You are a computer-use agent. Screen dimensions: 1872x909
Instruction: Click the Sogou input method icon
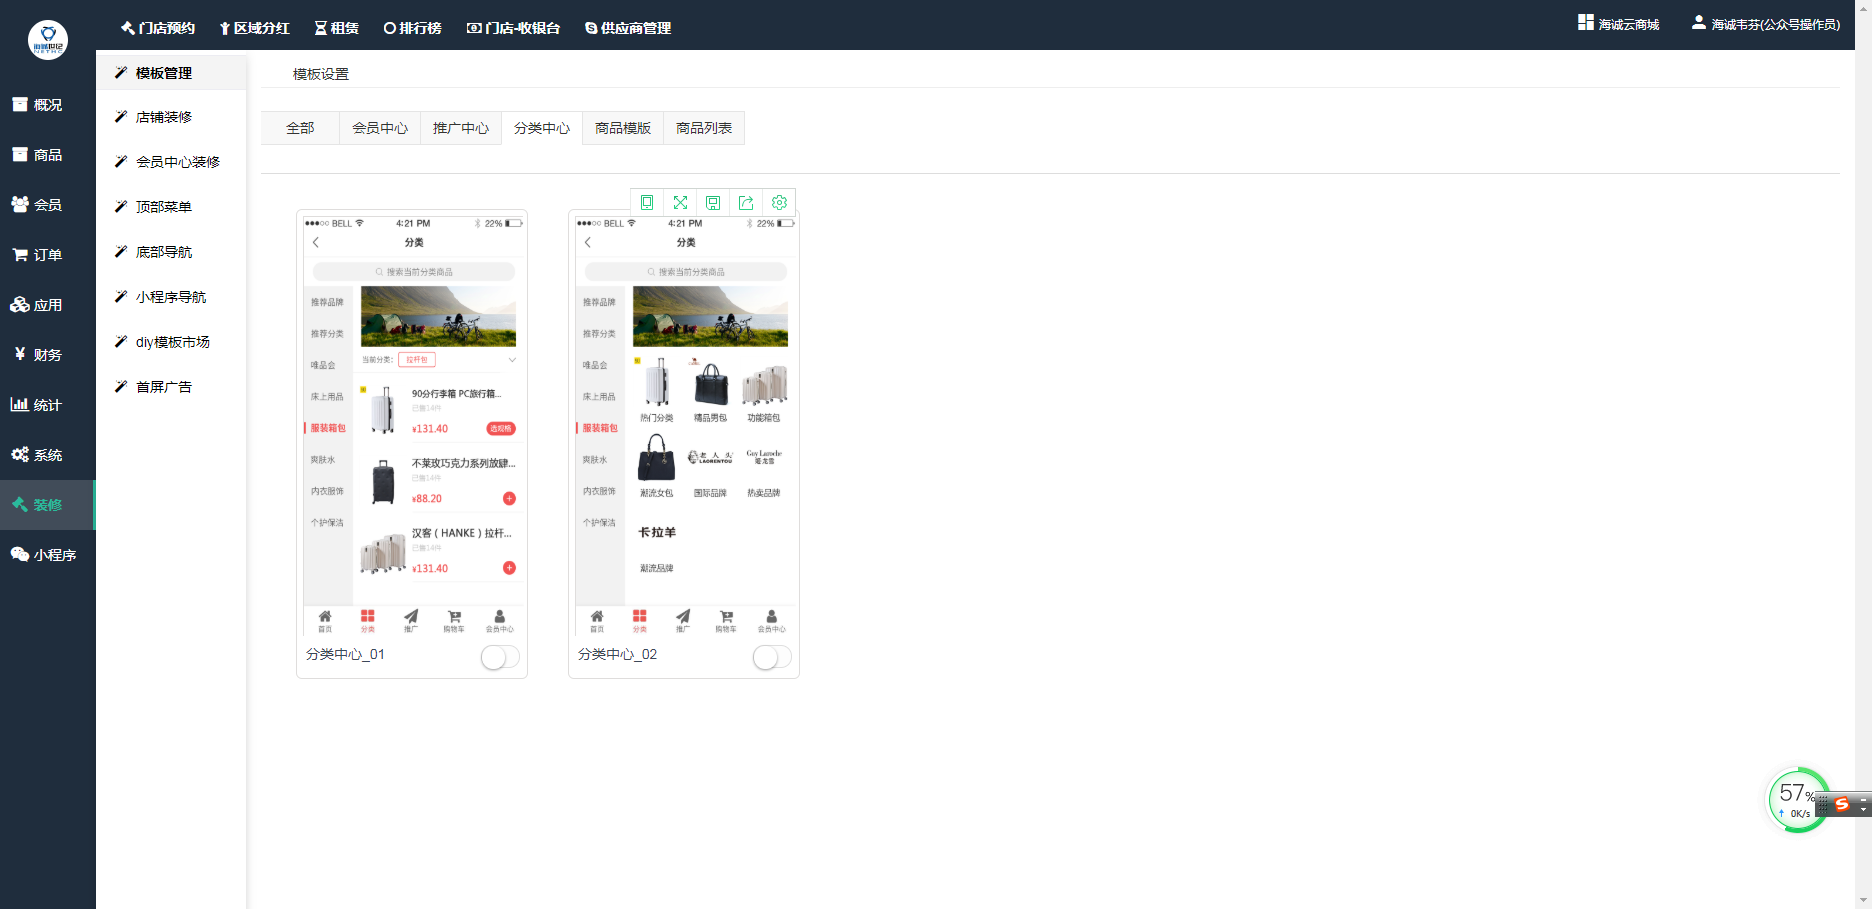[x=1841, y=804]
